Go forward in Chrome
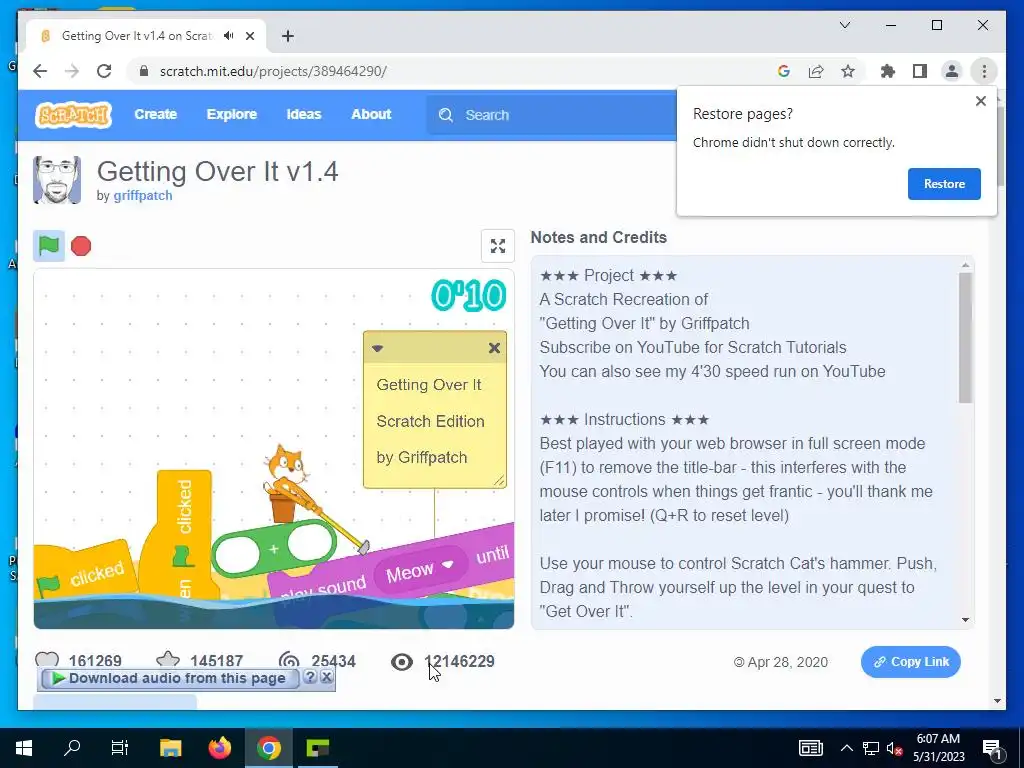The width and height of the screenshot is (1024, 768). tap(72, 71)
